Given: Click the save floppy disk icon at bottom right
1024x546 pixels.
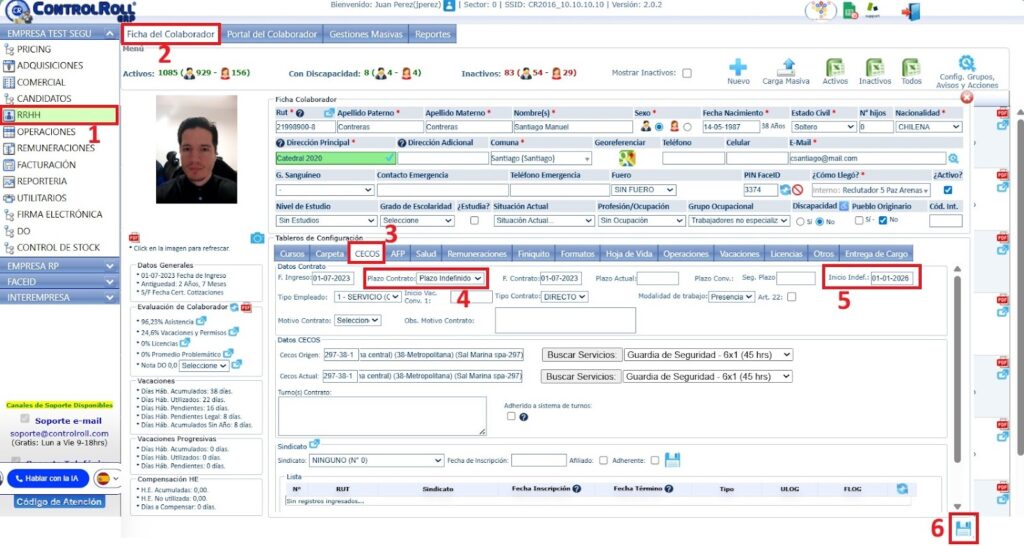Looking at the screenshot, I should tap(964, 529).
